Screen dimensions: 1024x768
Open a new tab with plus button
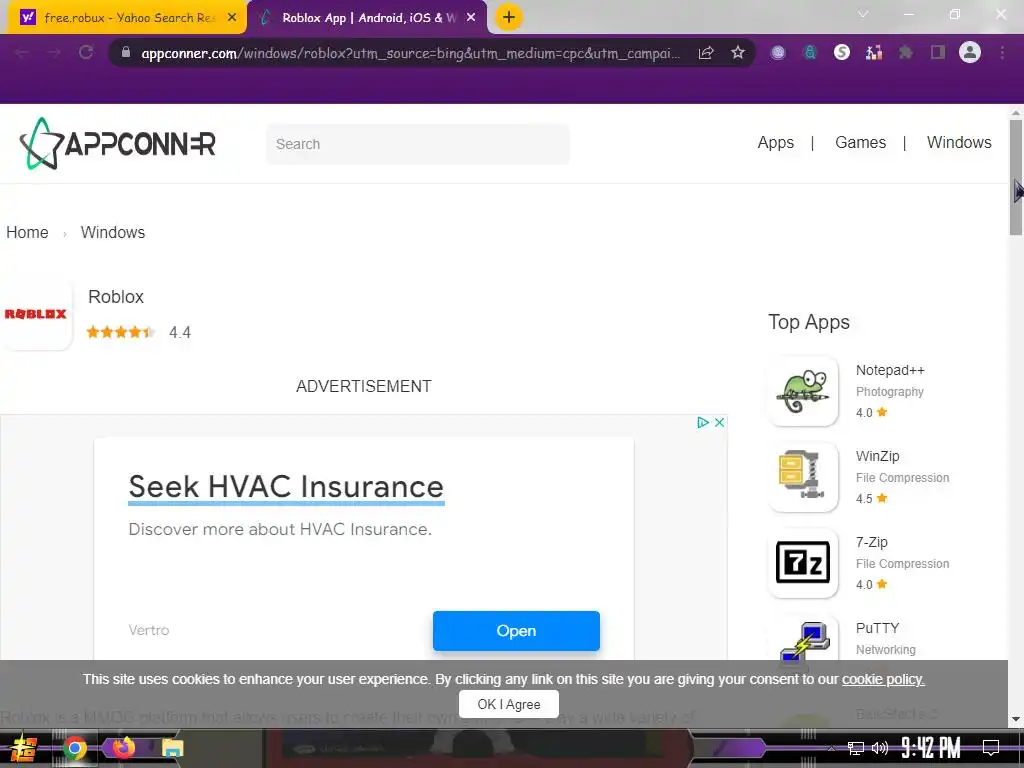pos(509,17)
